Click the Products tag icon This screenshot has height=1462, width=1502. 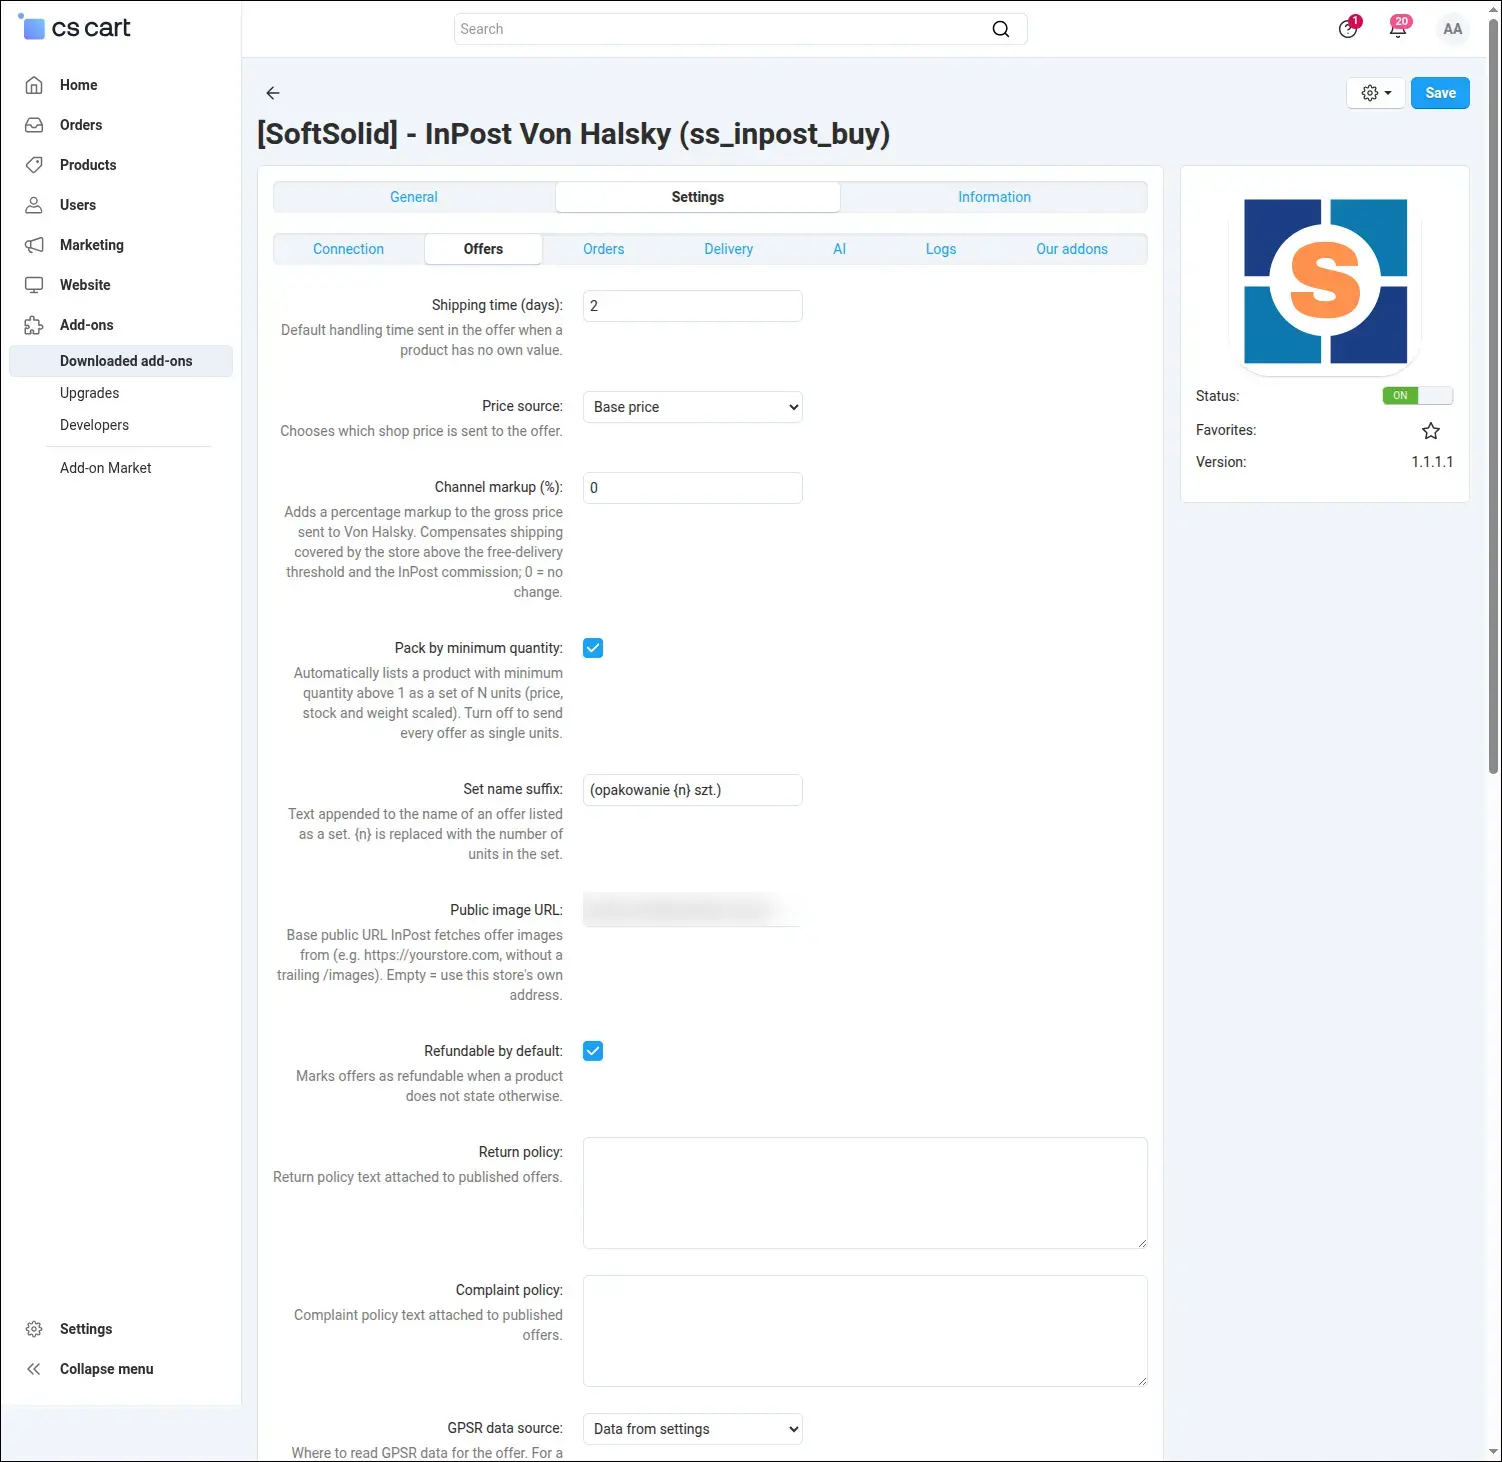(34, 165)
